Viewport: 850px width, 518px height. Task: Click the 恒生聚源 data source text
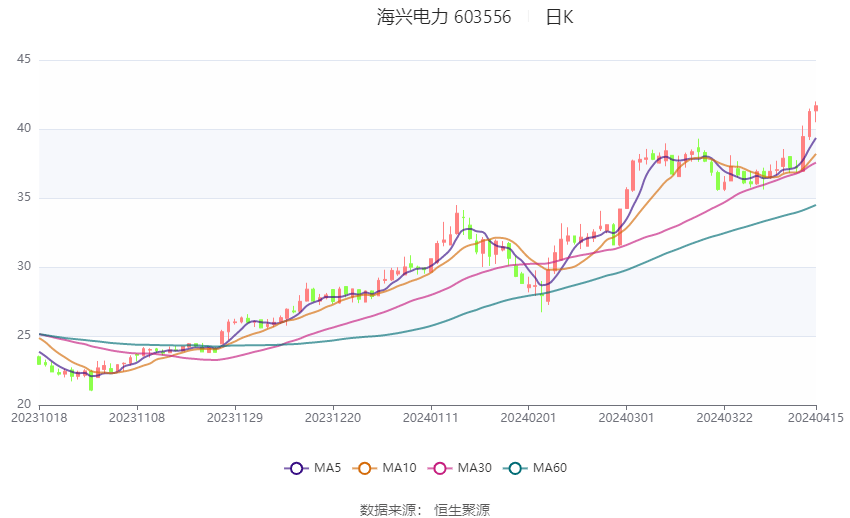pos(462,510)
